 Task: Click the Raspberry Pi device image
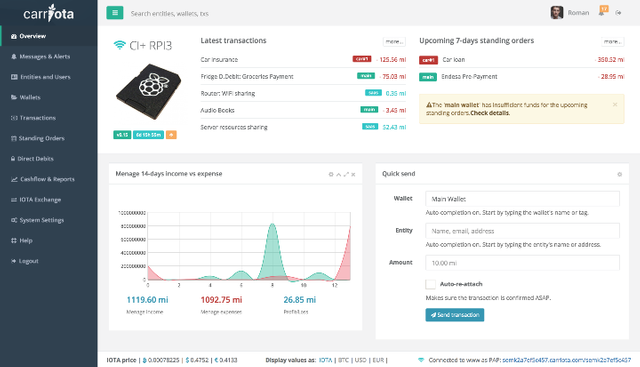click(149, 91)
